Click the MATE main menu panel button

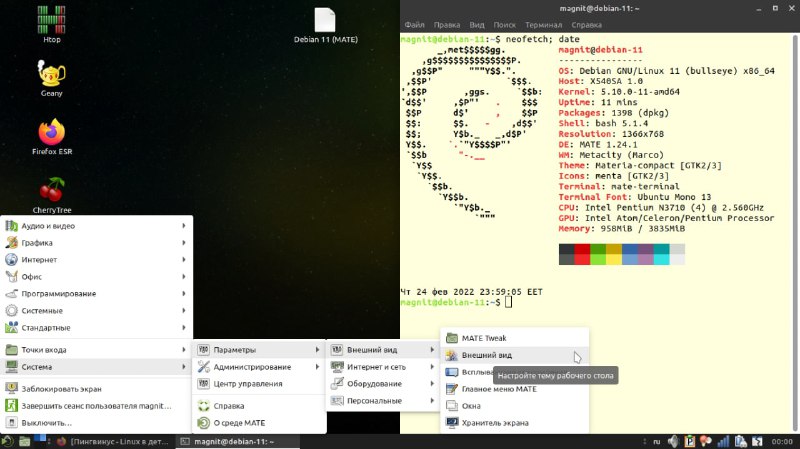[7, 441]
